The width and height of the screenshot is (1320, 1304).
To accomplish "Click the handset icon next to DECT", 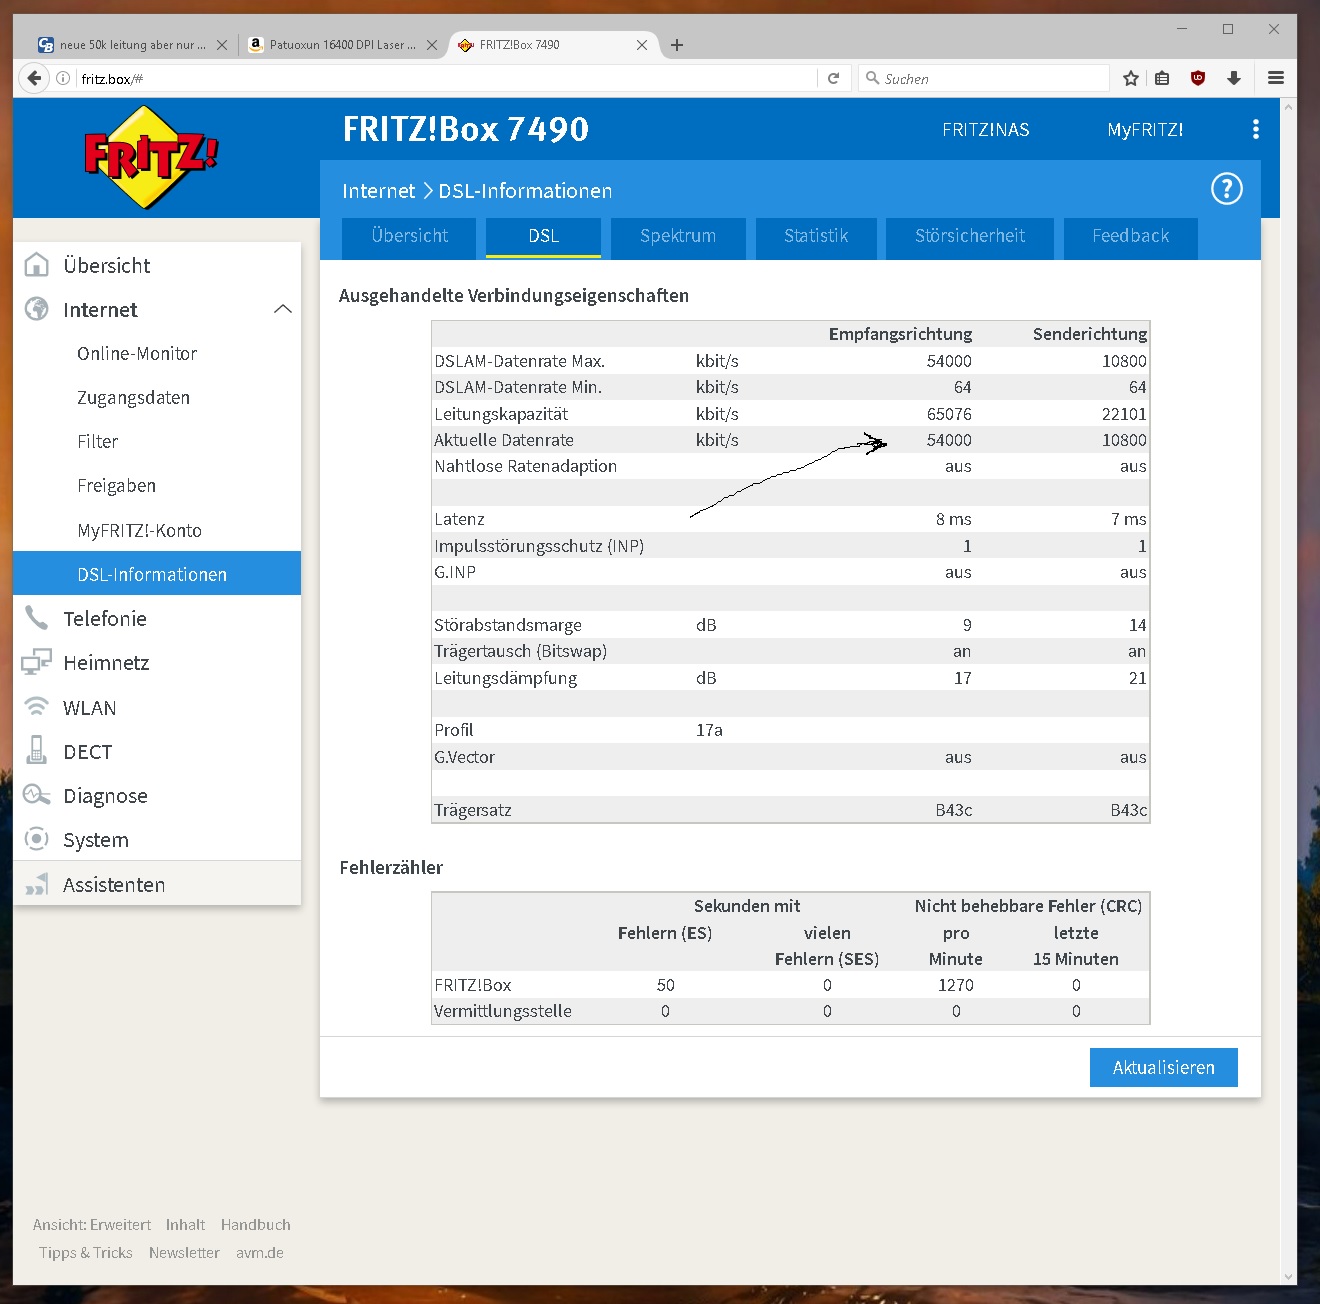I will tap(37, 750).
